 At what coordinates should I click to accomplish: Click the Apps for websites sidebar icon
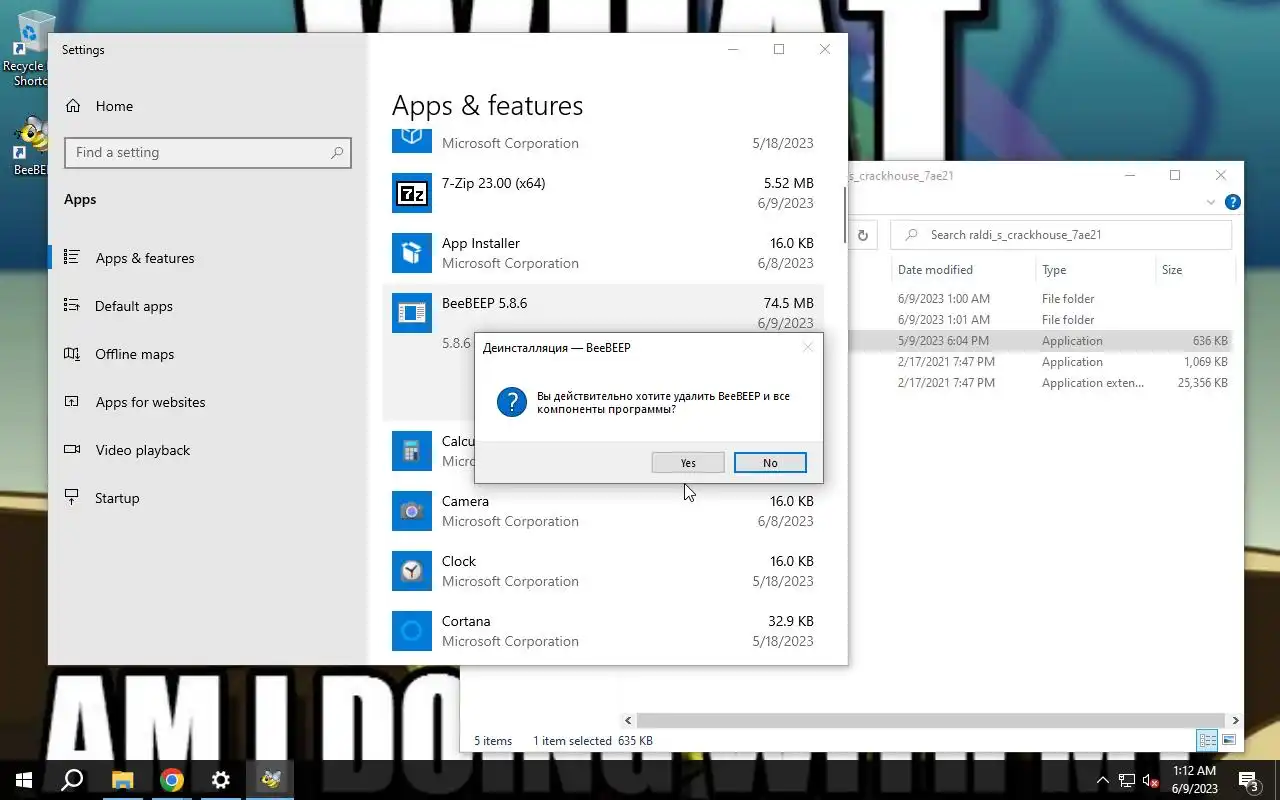pyautogui.click(x=72, y=401)
